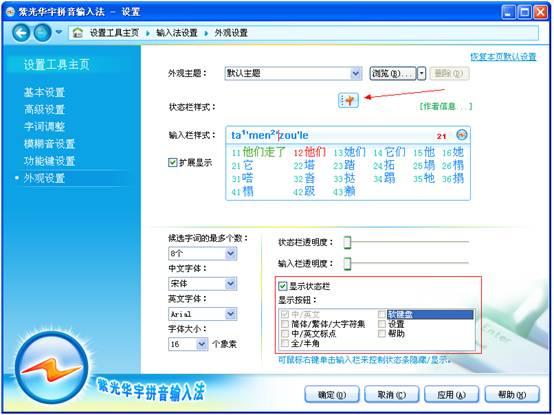Toggle 全/半角 checkbox
This screenshot has height=415, width=554.
[x=285, y=343]
